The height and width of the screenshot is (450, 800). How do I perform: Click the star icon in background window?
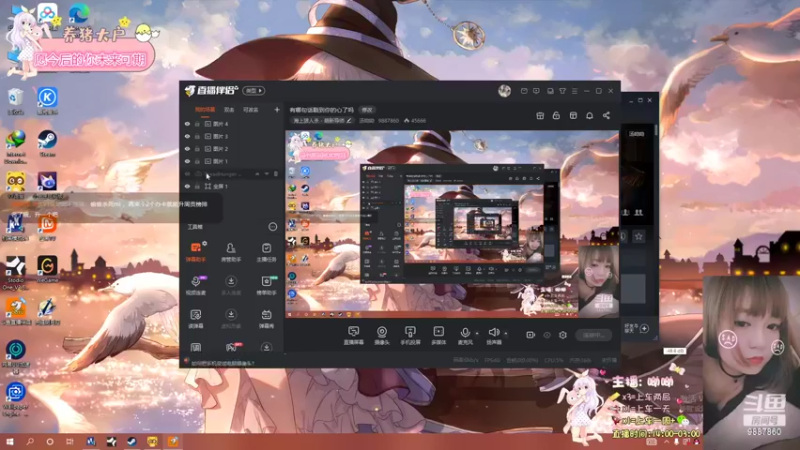(x=638, y=236)
